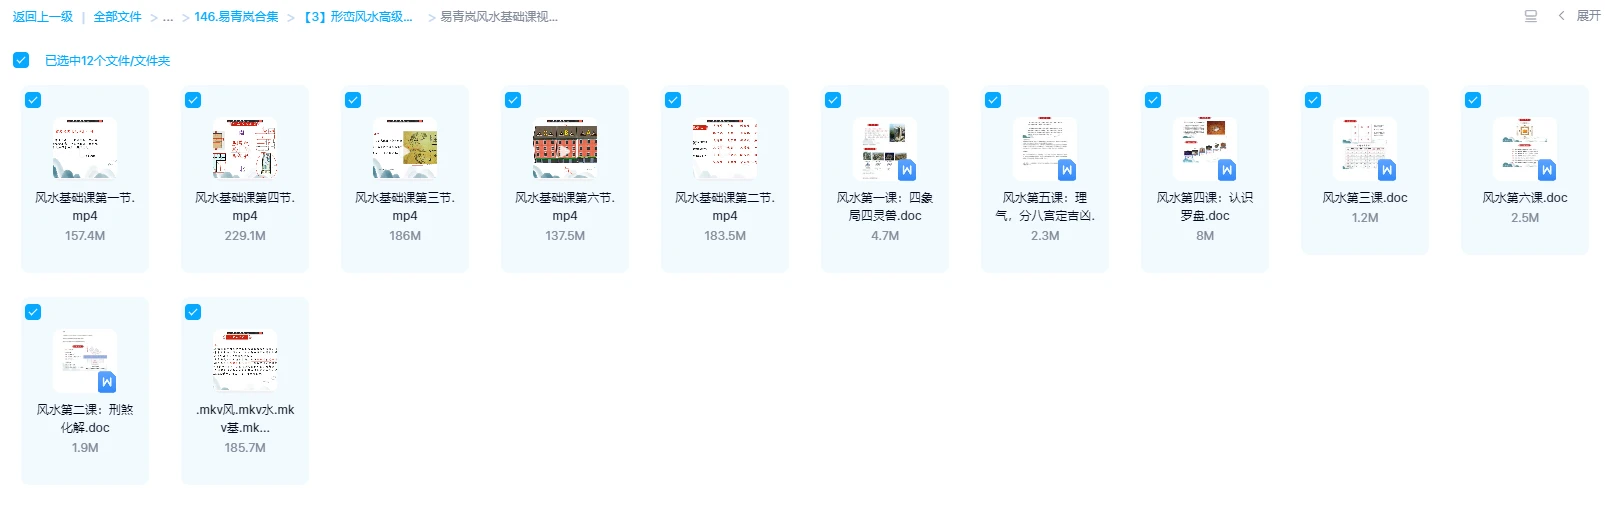The width and height of the screenshot is (1605, 506).
Task: Uncheck the select-all checkbox for 12 files
Action: [21, 60]
